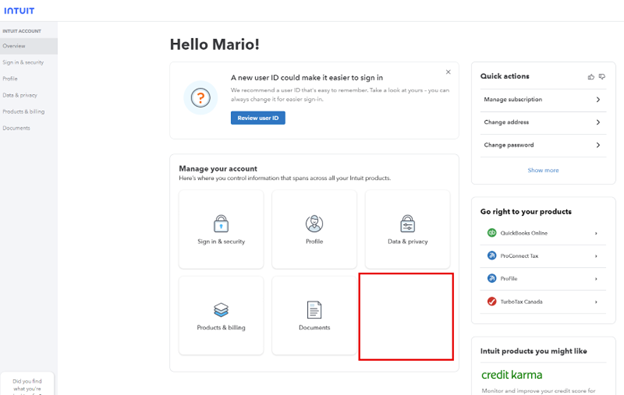624x395 pixels.
Task: Open the Profile person icon card
Action: [314, 229]
